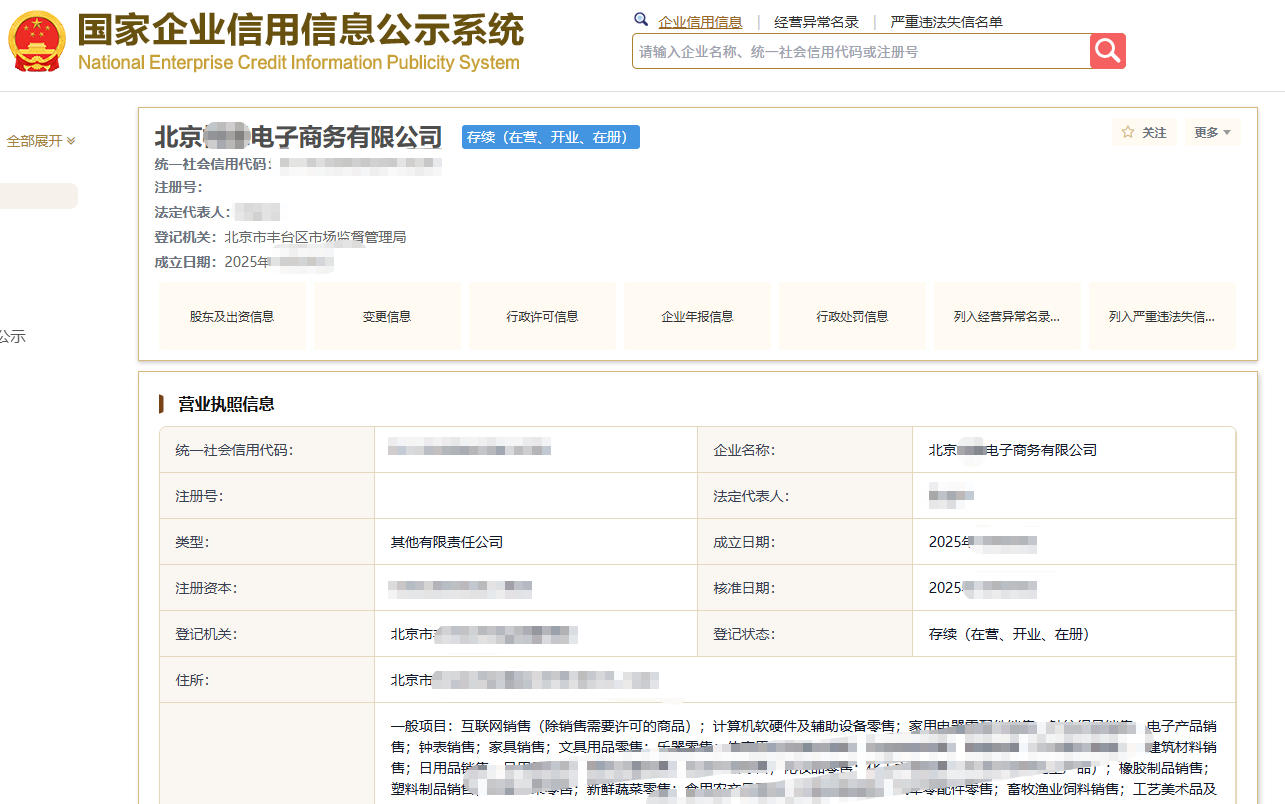This screenshot has width=1285, height=804.
Task: Open the 行政许可信息 section
Action: (x=542, y=316)
